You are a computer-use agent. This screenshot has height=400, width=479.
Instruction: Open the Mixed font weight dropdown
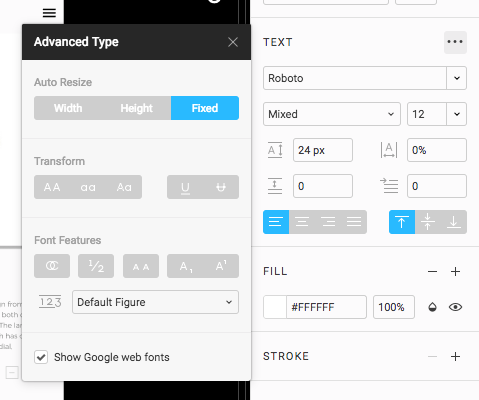332,114
